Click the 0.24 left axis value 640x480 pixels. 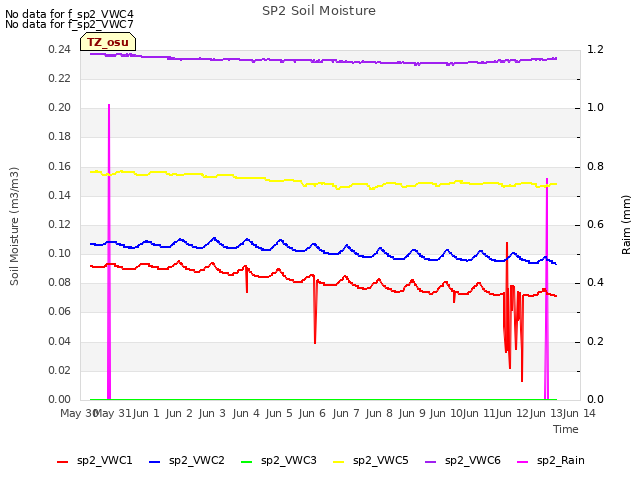(59, 49)
